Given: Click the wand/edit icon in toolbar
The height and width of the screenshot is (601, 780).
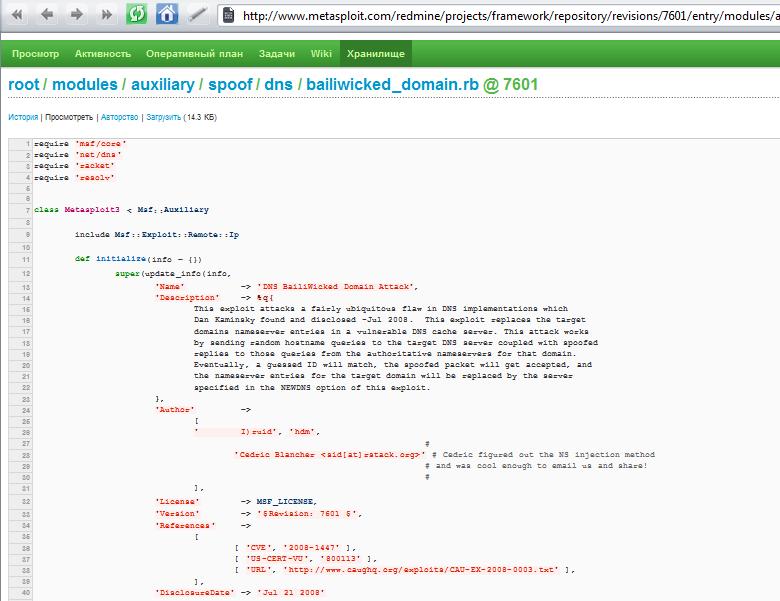Looking at the screenshot, I should click(197, 14).
